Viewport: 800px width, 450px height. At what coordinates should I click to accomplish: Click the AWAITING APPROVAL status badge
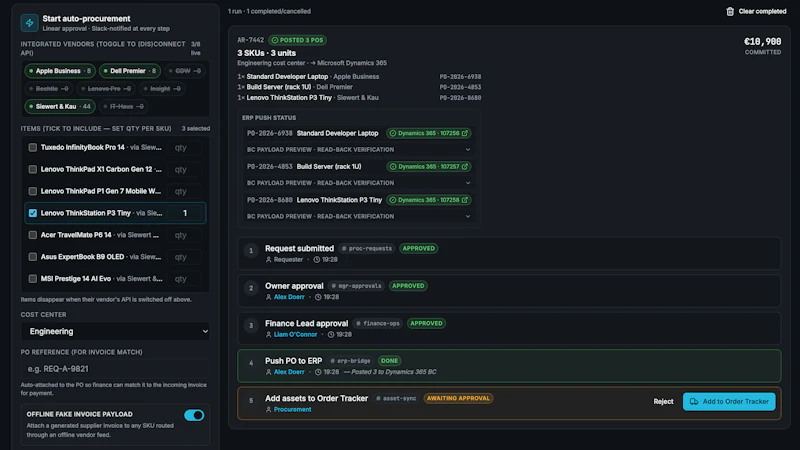[458, 398]
